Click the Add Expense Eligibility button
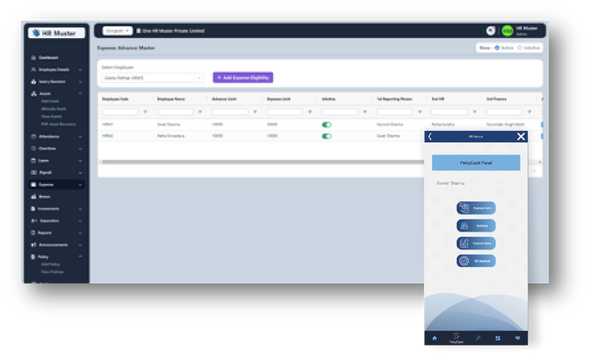This screenshot has width=590, height=361. pyautogui.click(x=243, y=78)
